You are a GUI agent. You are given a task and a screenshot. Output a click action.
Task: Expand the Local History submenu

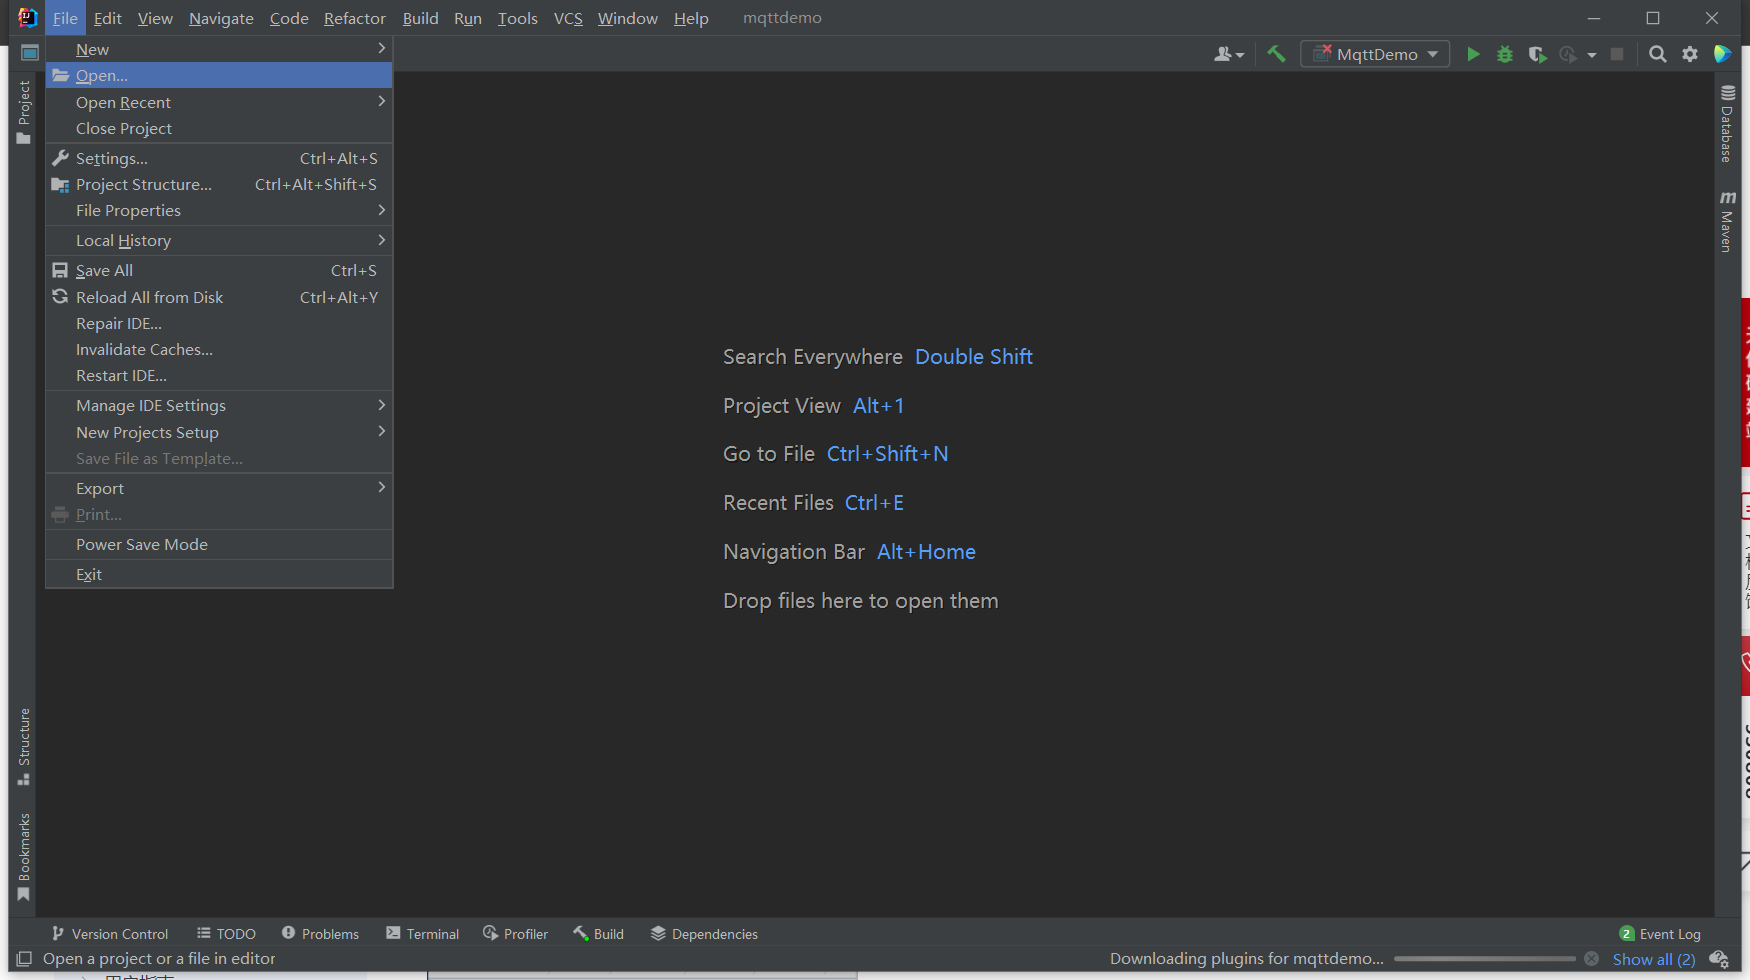coord(219,241)
